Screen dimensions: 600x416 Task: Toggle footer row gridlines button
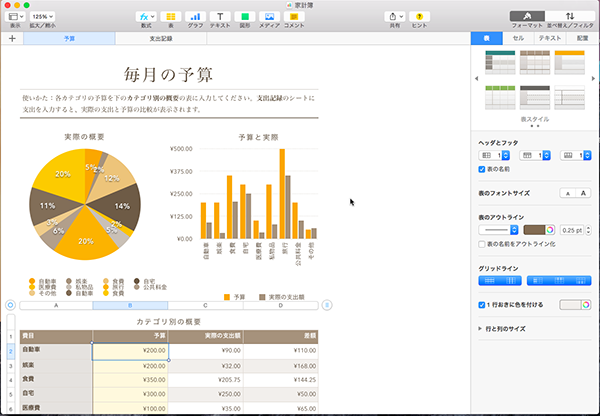coord(580,281)
